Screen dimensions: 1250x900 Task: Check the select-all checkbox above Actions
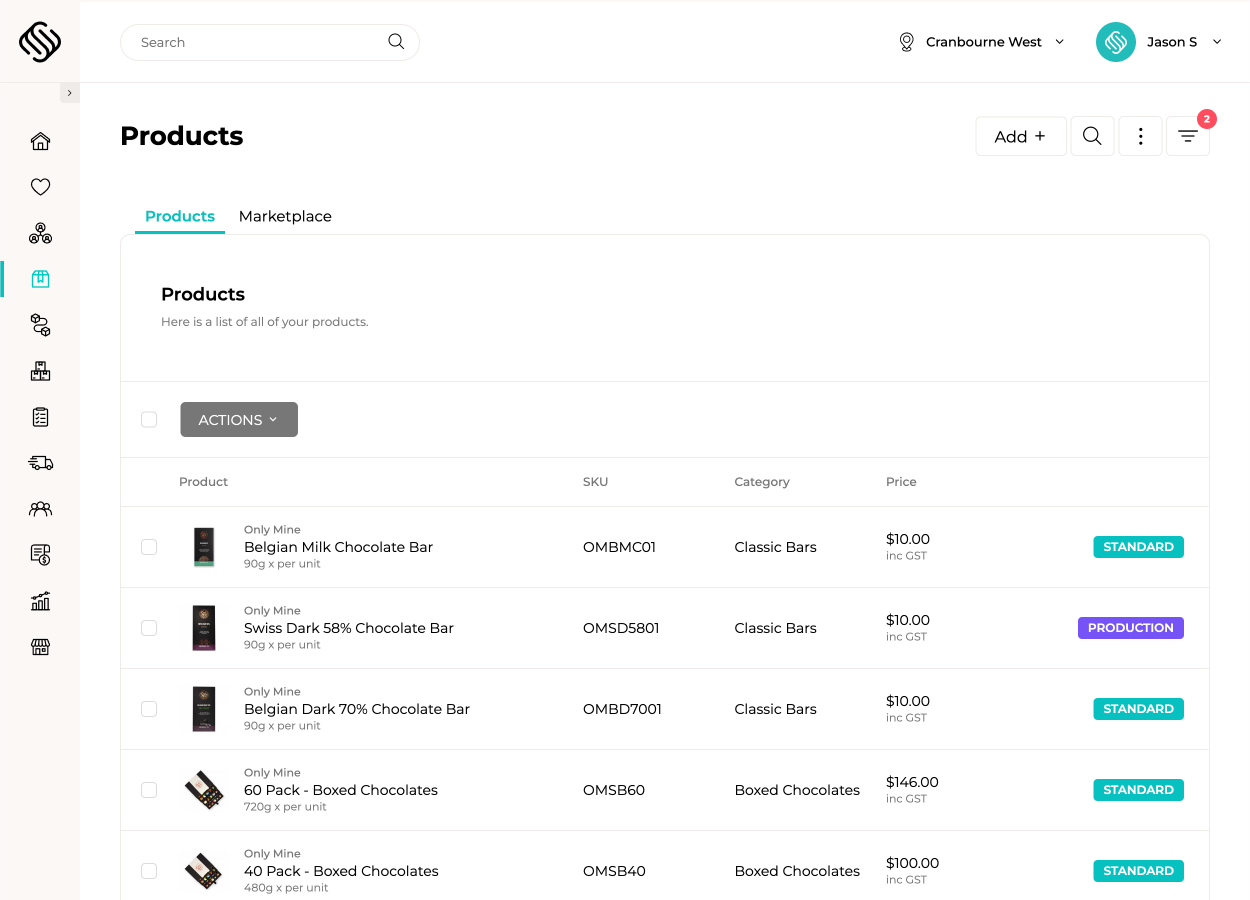click(149, 419)
